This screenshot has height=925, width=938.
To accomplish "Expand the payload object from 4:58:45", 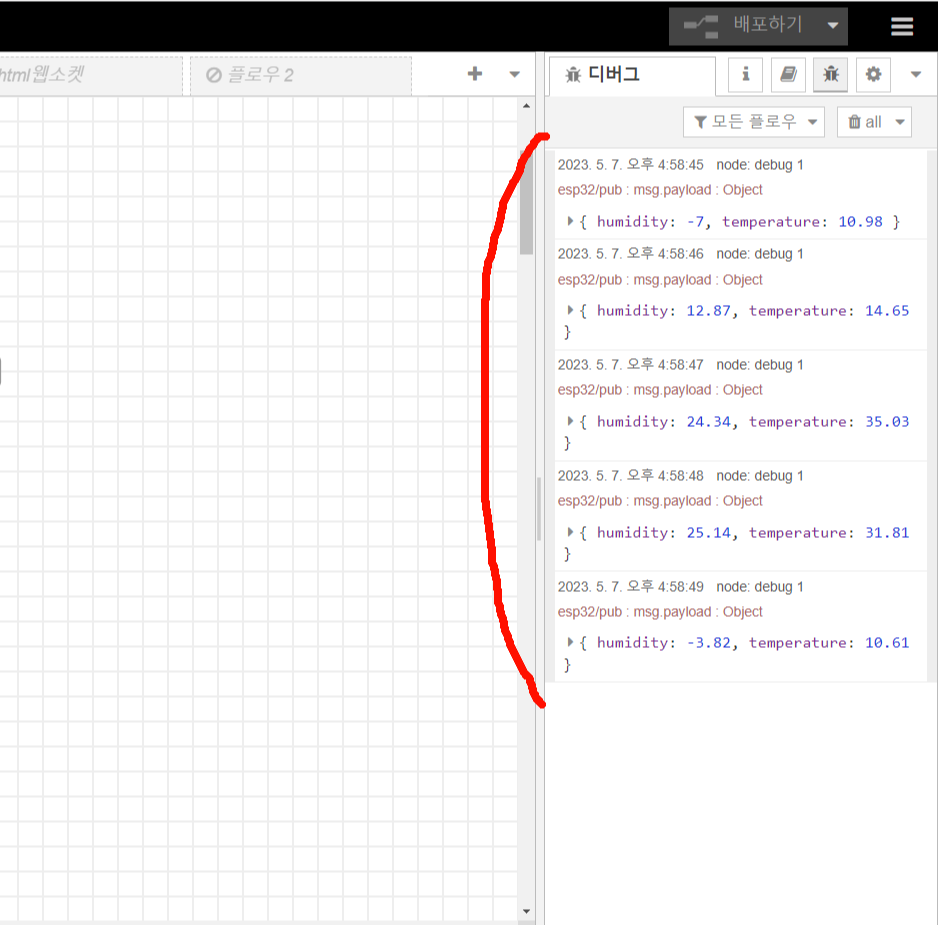I will point(571,221).
